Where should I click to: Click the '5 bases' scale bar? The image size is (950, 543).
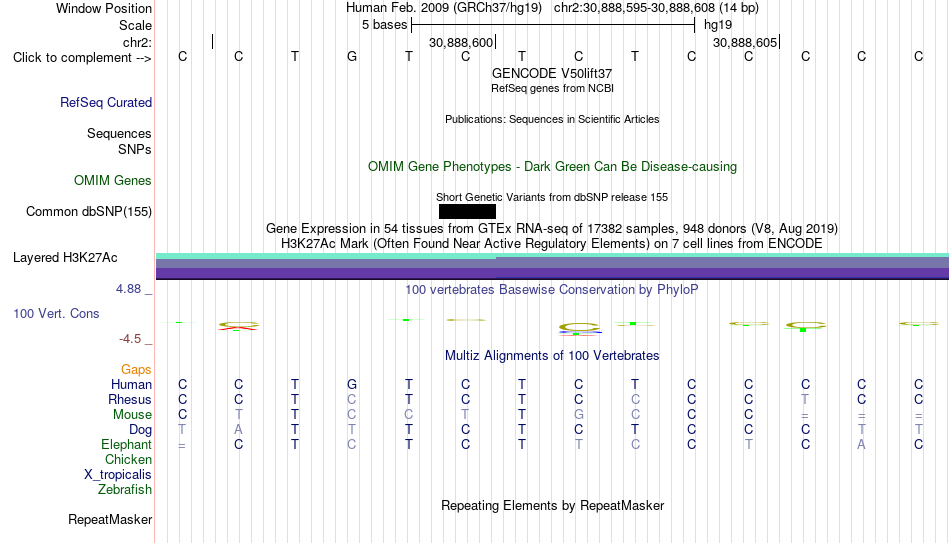coord(553,25)
